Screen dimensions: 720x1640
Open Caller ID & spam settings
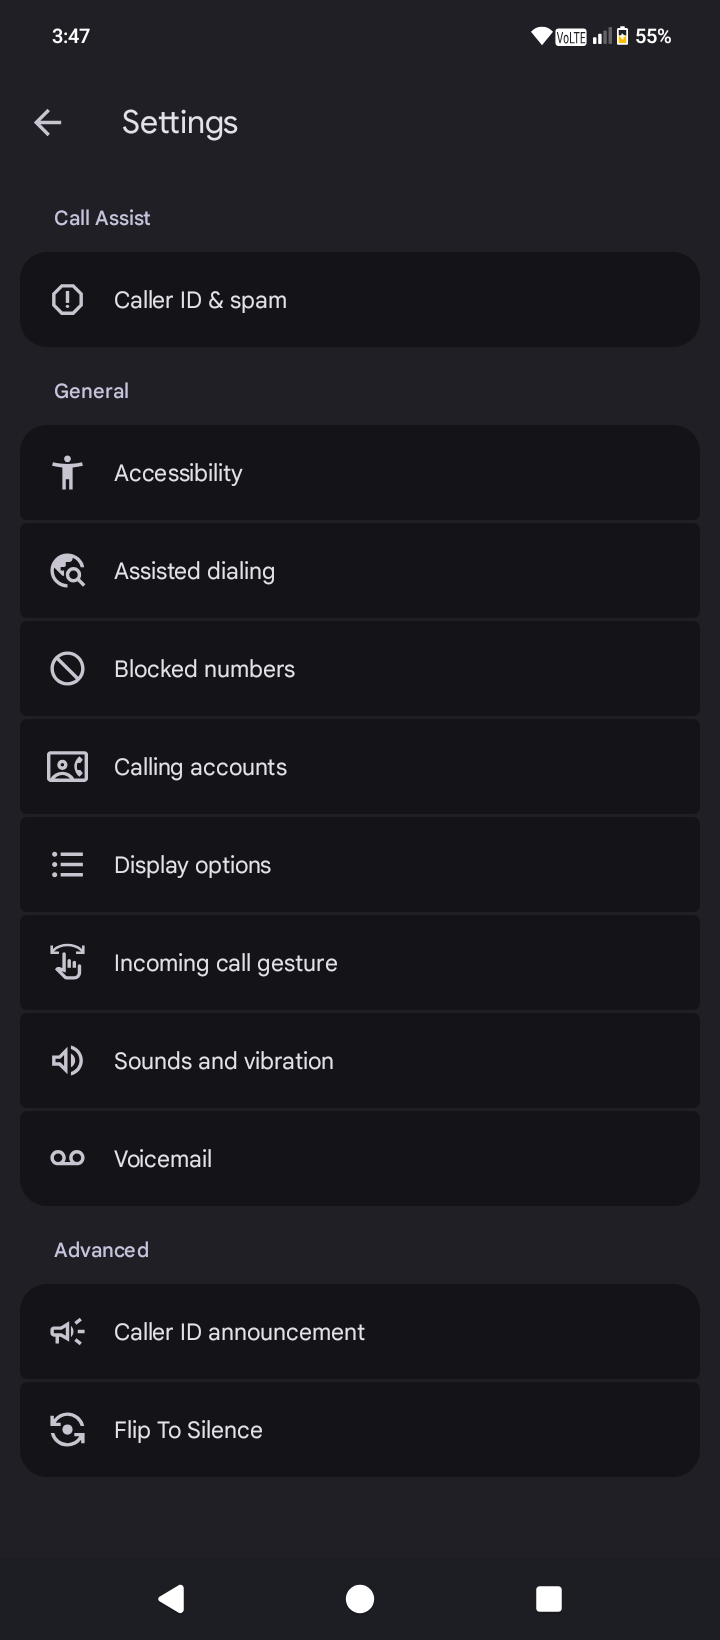tap(360, 300)
